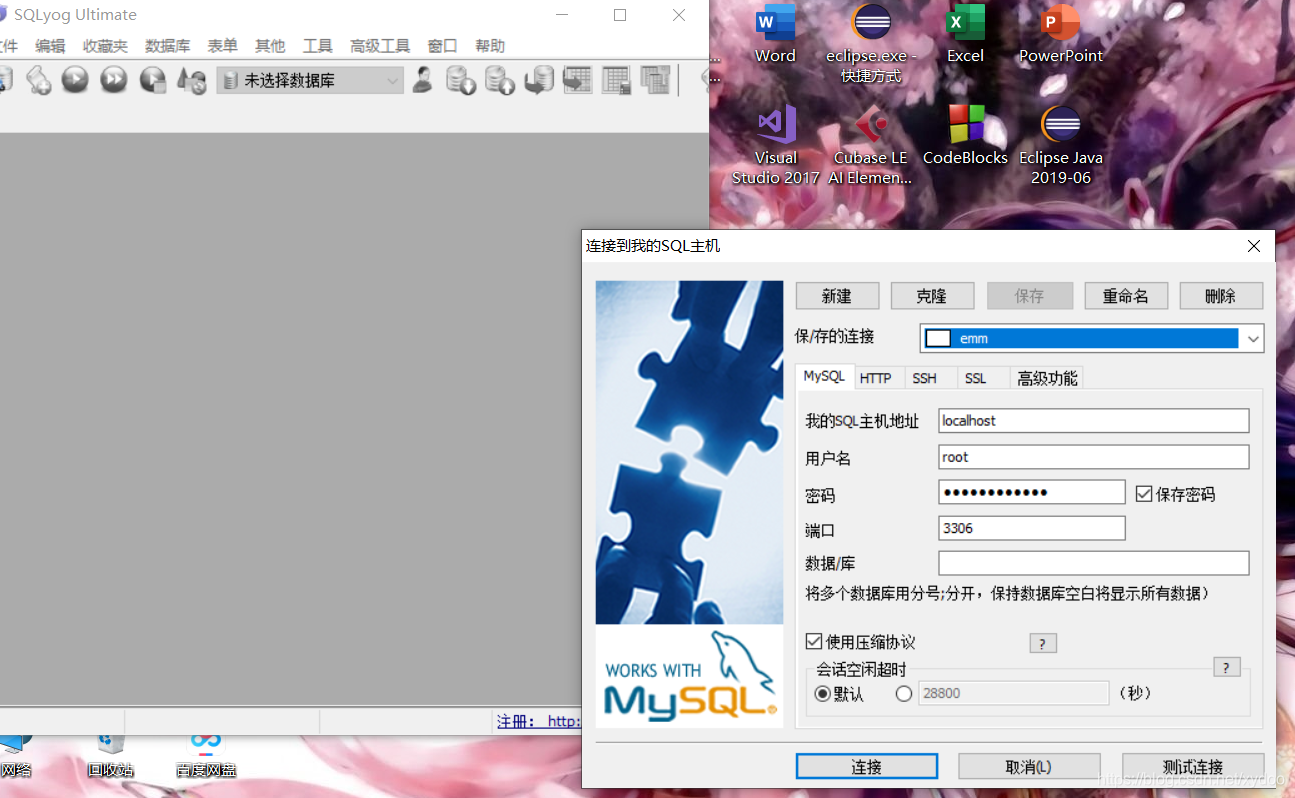Click the 删除 button
This screenshot has height=798, width=1295.
point(1221,296)
